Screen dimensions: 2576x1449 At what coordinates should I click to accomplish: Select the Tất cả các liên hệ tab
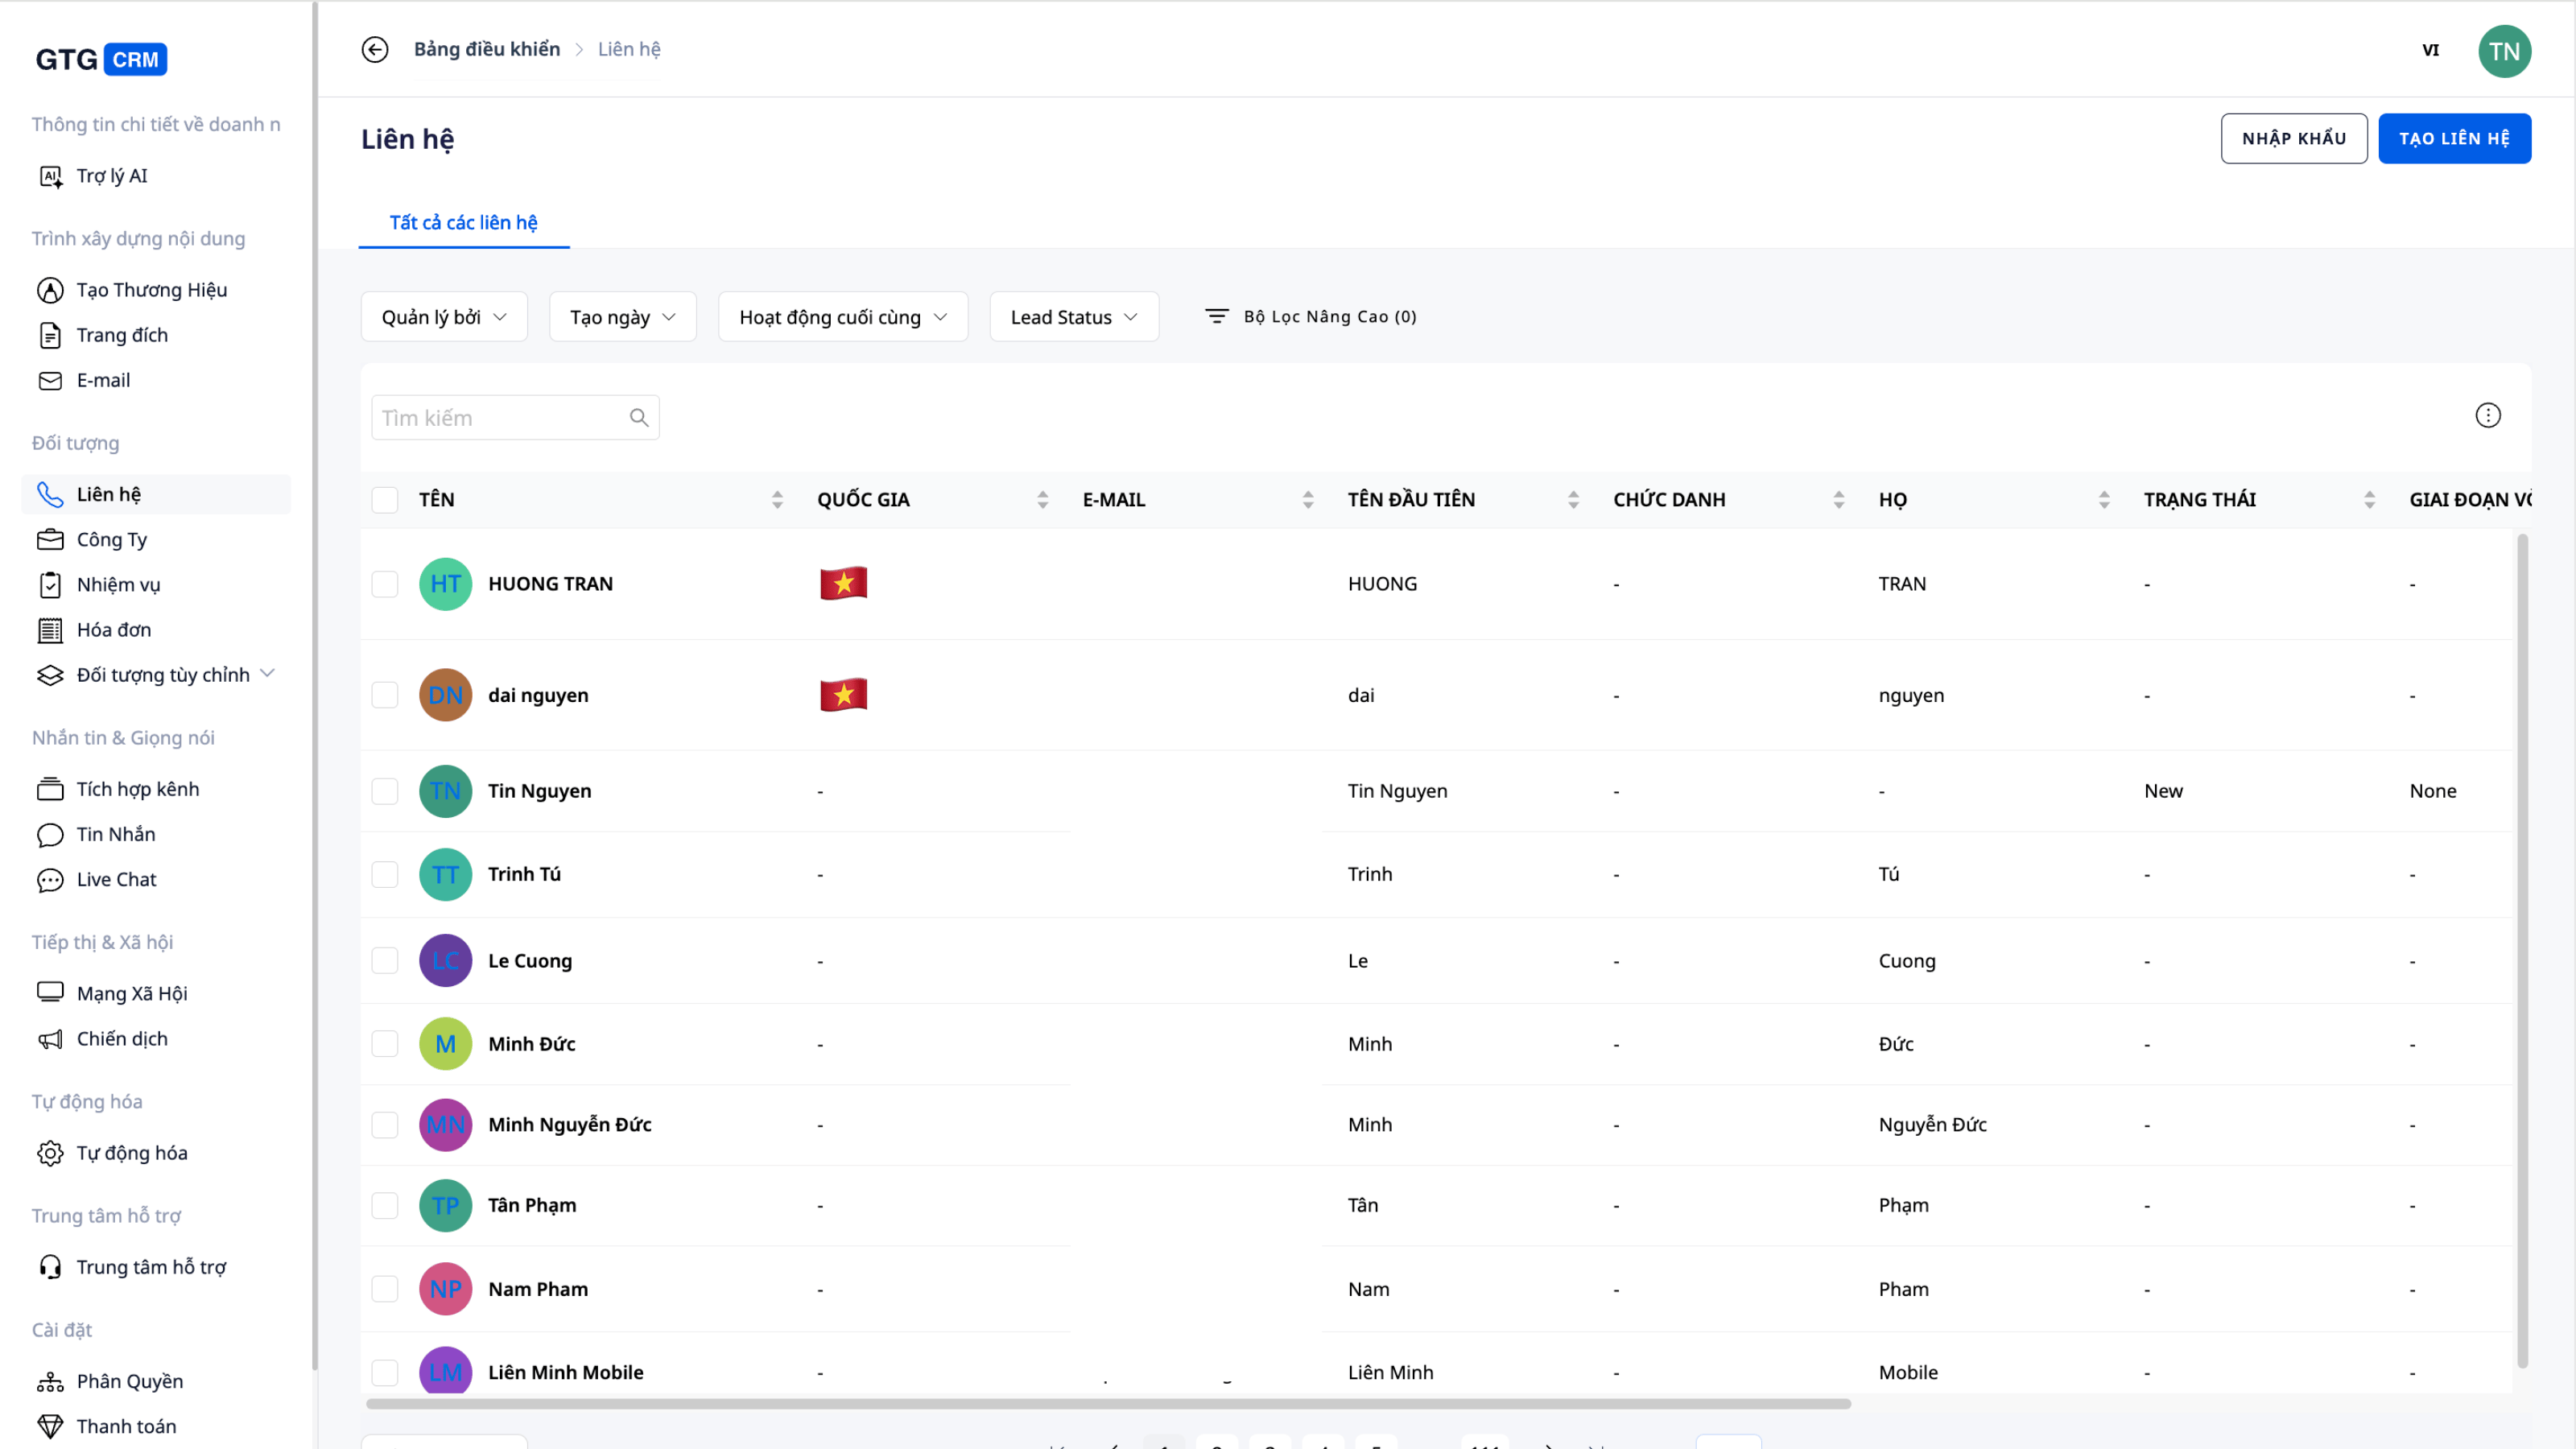point(463,223)
